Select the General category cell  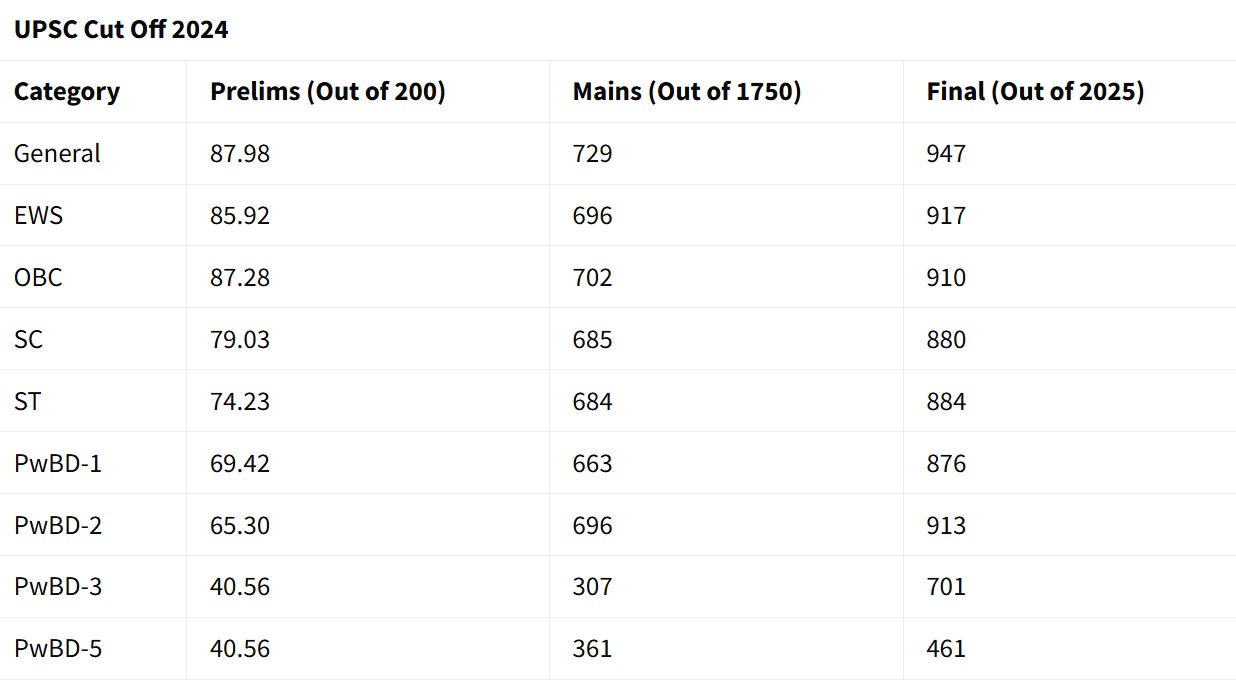[57, 154]
